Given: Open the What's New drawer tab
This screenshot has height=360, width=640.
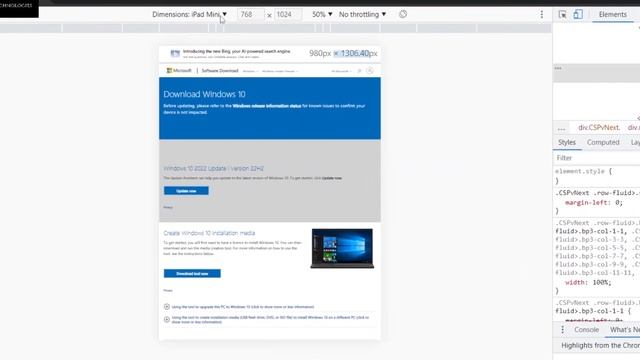Looking at the screenshot, I should [x=624, y=330].
